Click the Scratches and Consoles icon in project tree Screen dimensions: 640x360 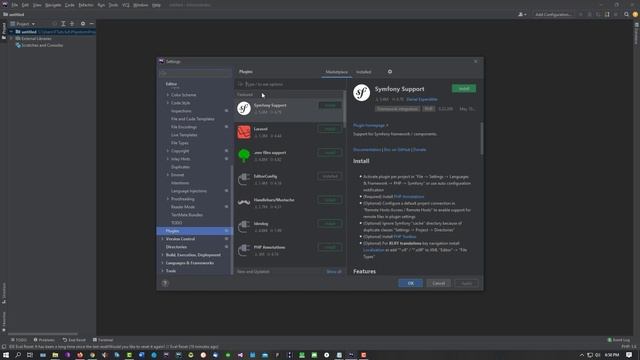[18, 45]
